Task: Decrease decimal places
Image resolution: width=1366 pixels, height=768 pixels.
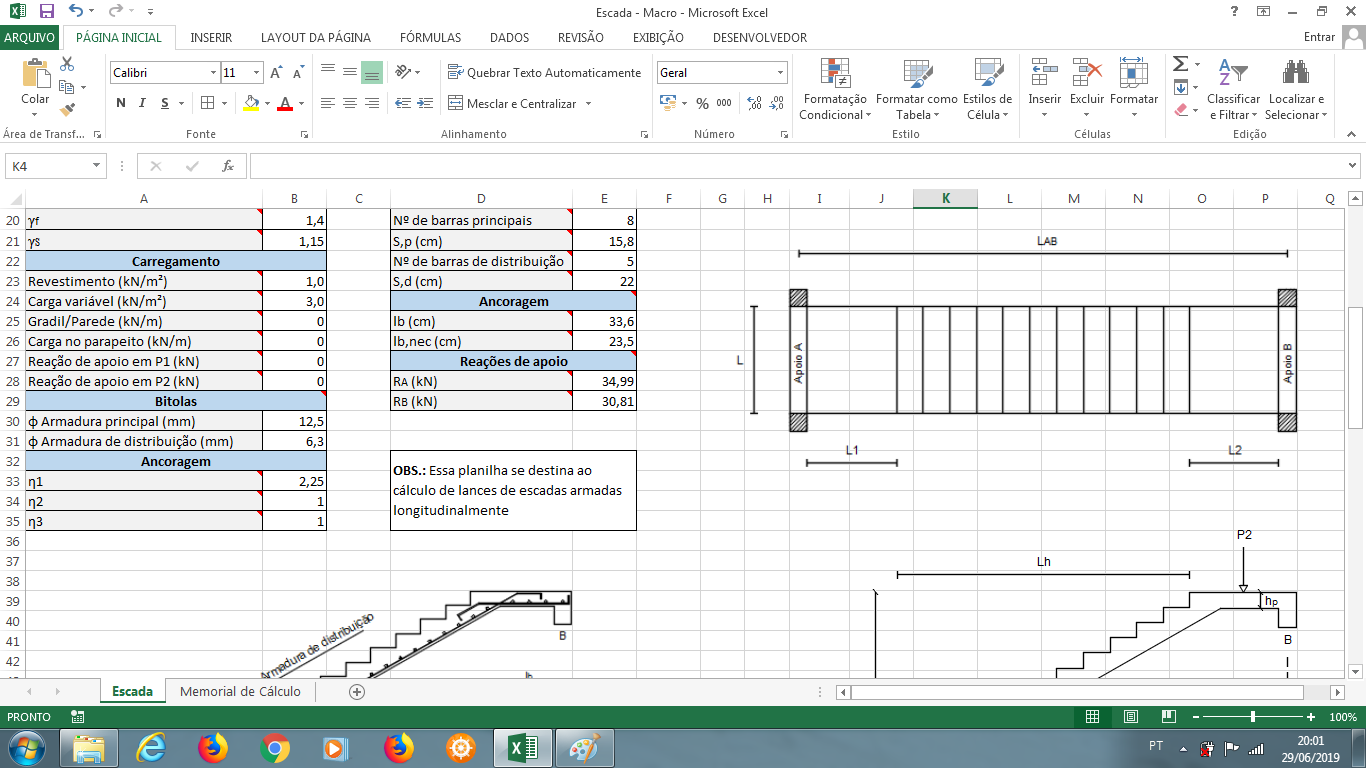Action: coord(776,103)
